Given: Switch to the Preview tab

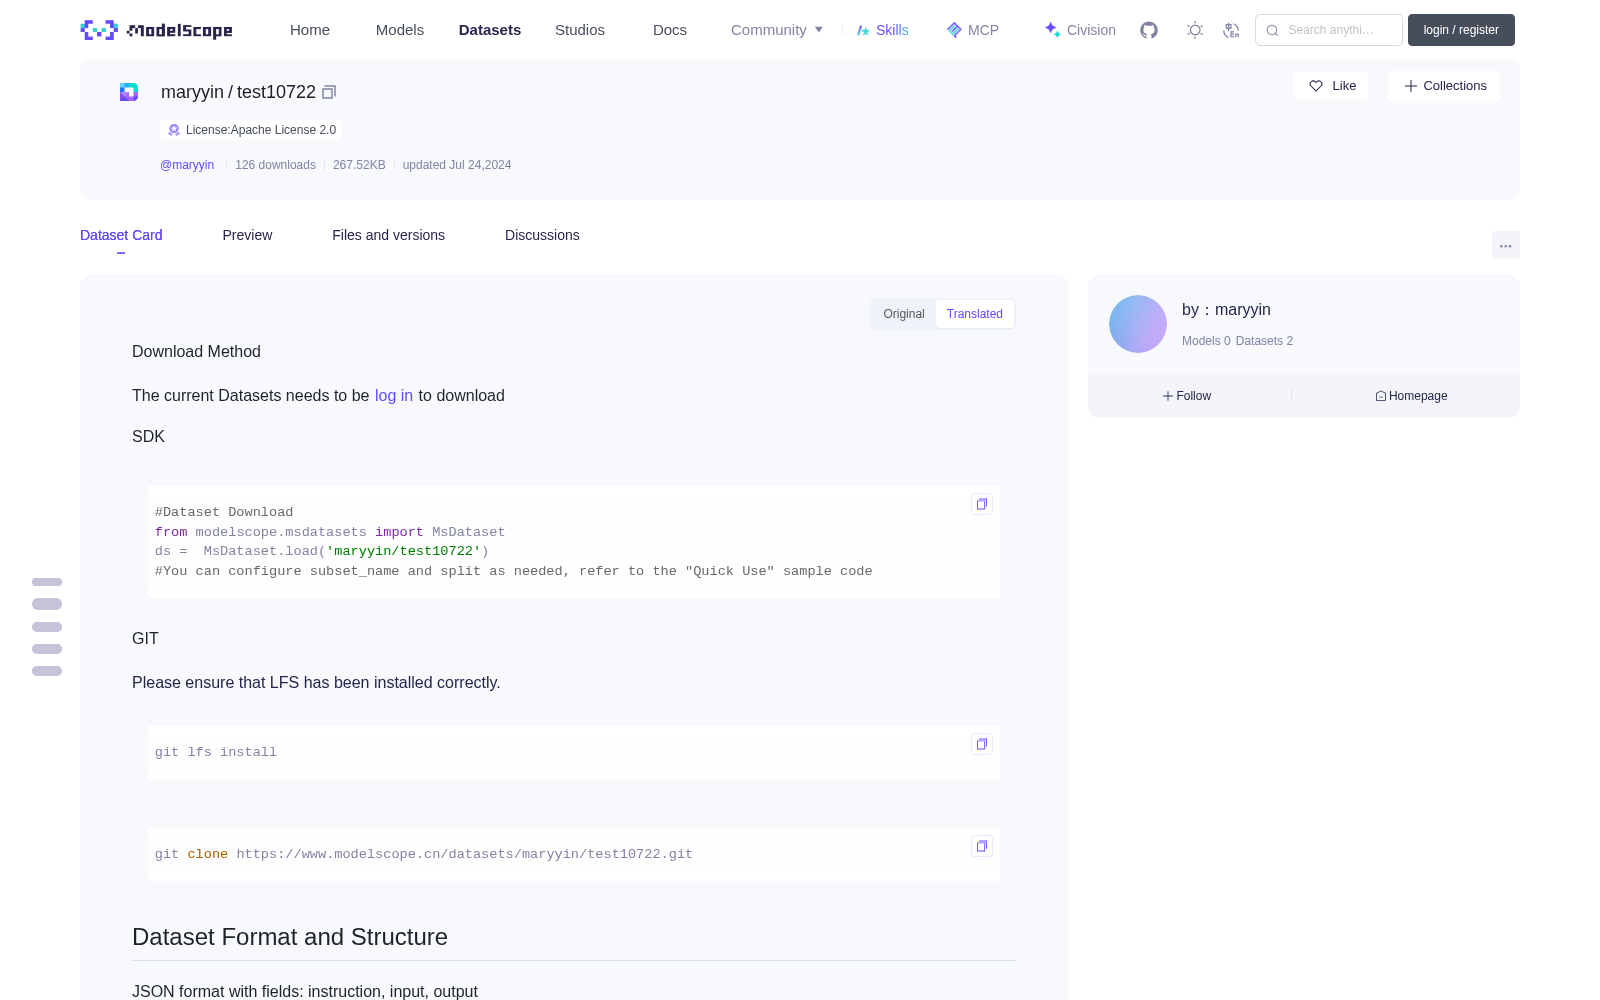Looking at the screenshot, I should click(x=247, y=235).
